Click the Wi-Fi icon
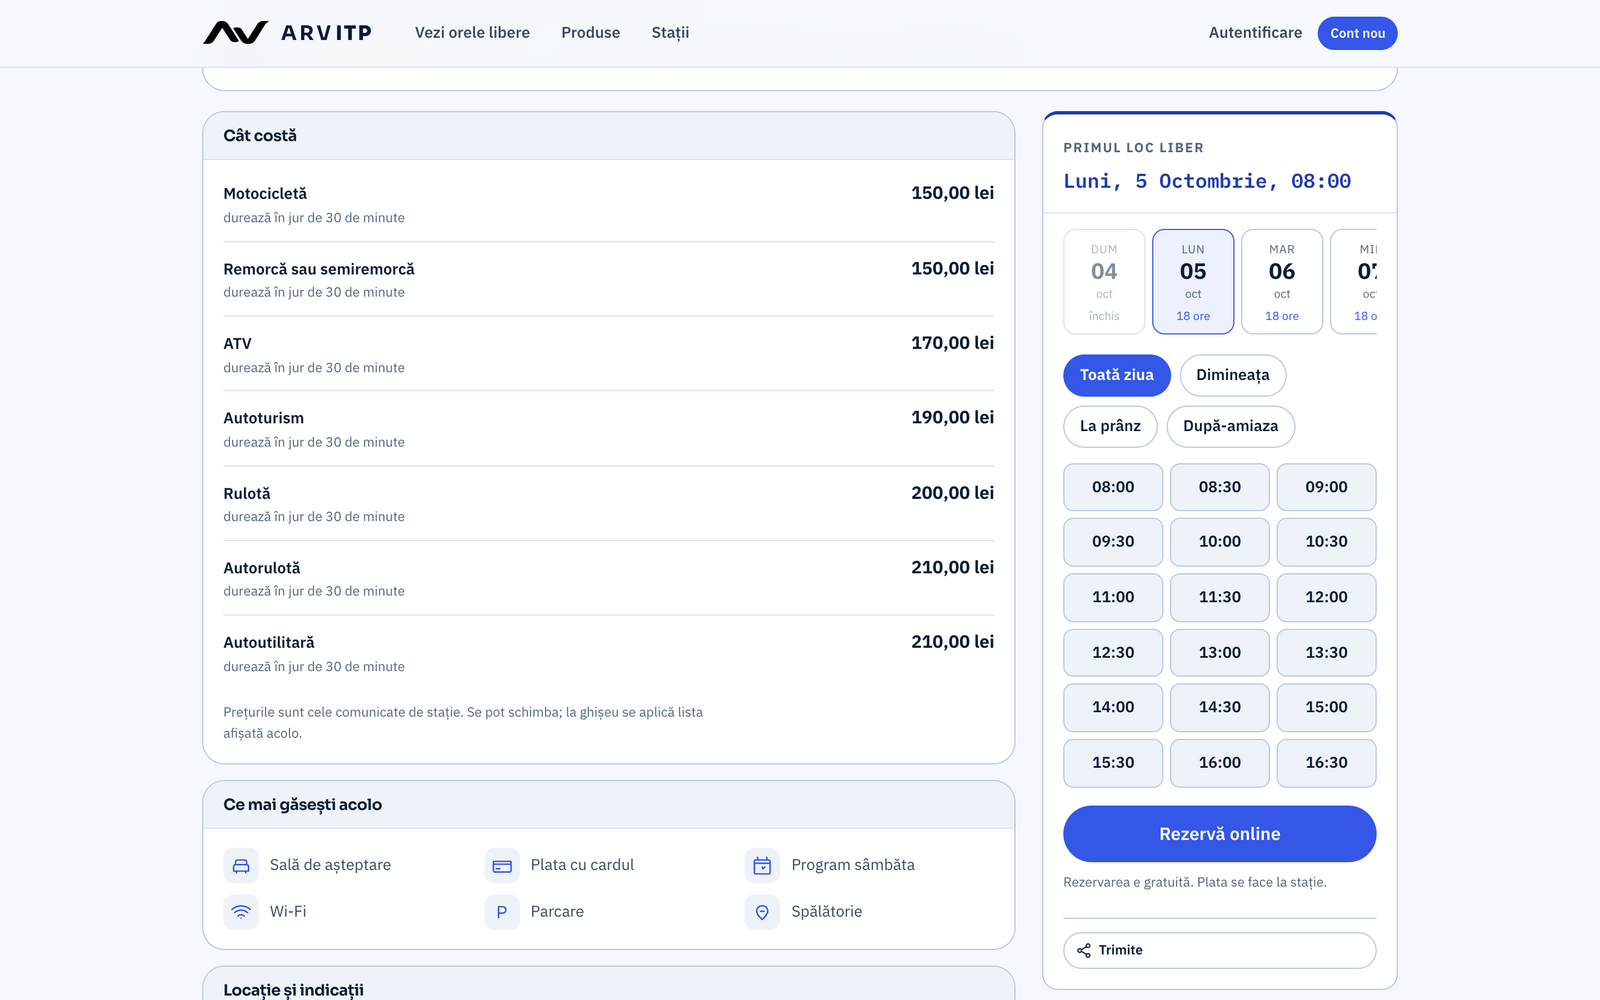 tap(241, 912)
